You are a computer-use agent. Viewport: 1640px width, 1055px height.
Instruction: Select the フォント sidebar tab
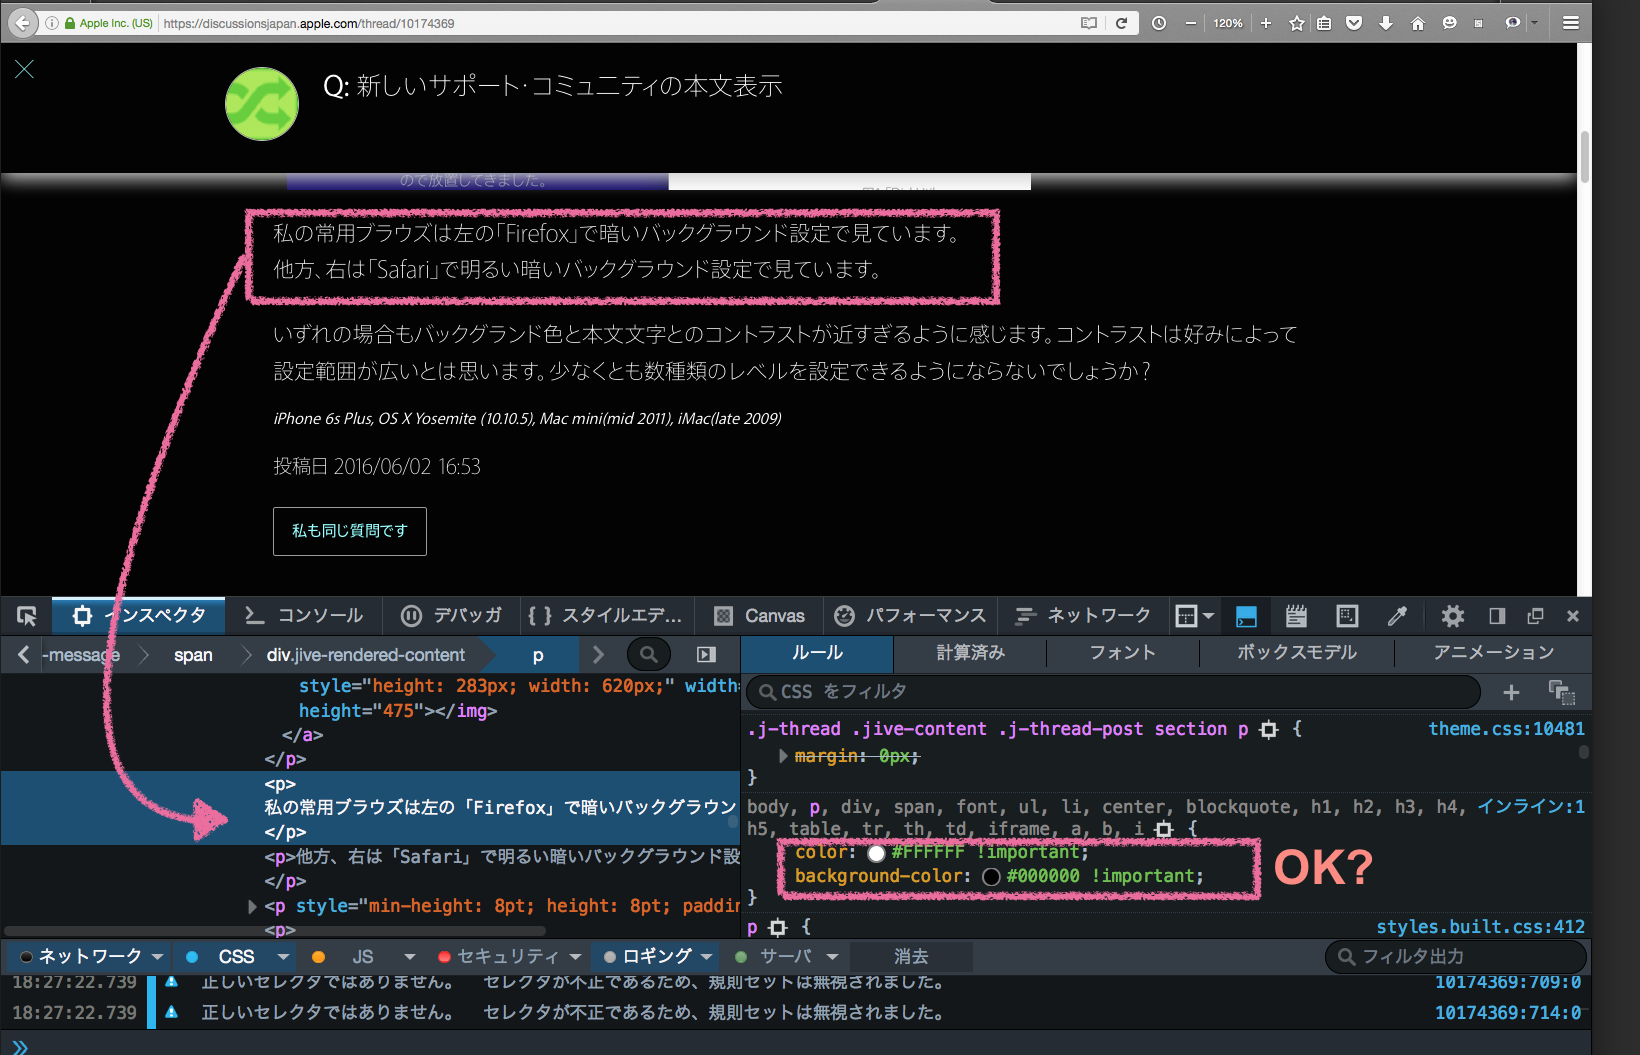pyautogui.click(x=1122, y=653)
